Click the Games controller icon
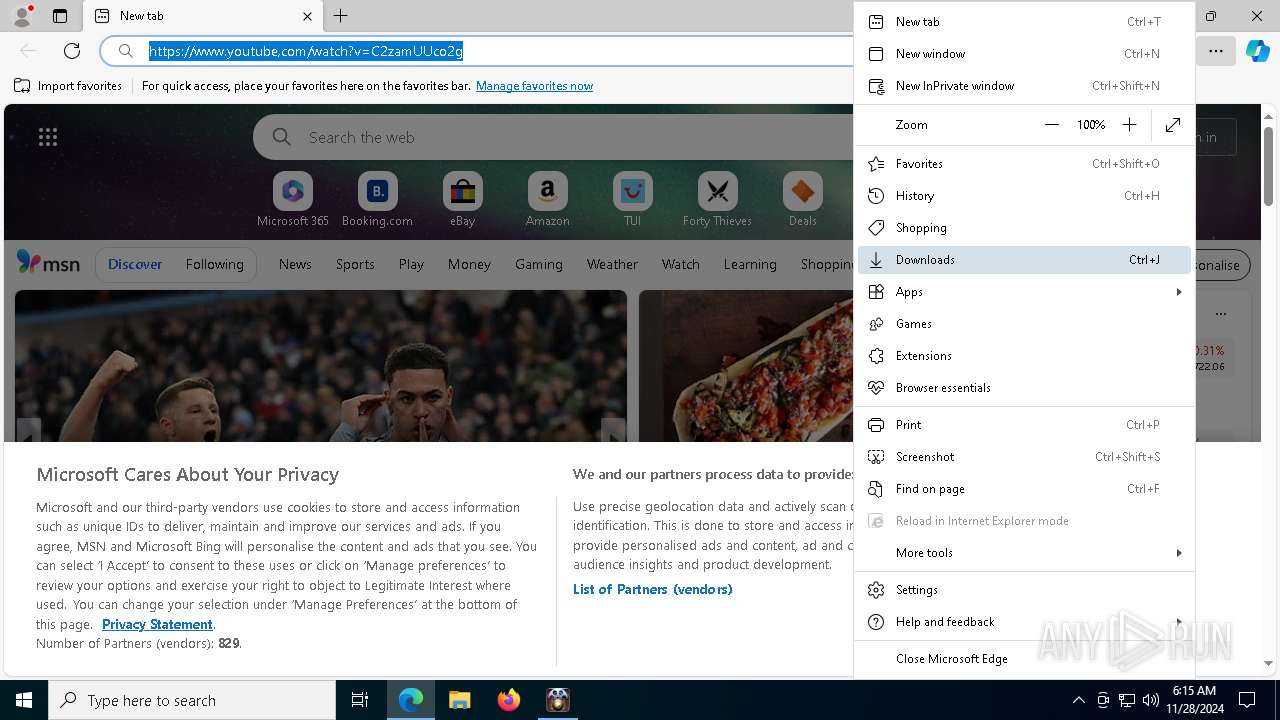 tap(876, 324)
